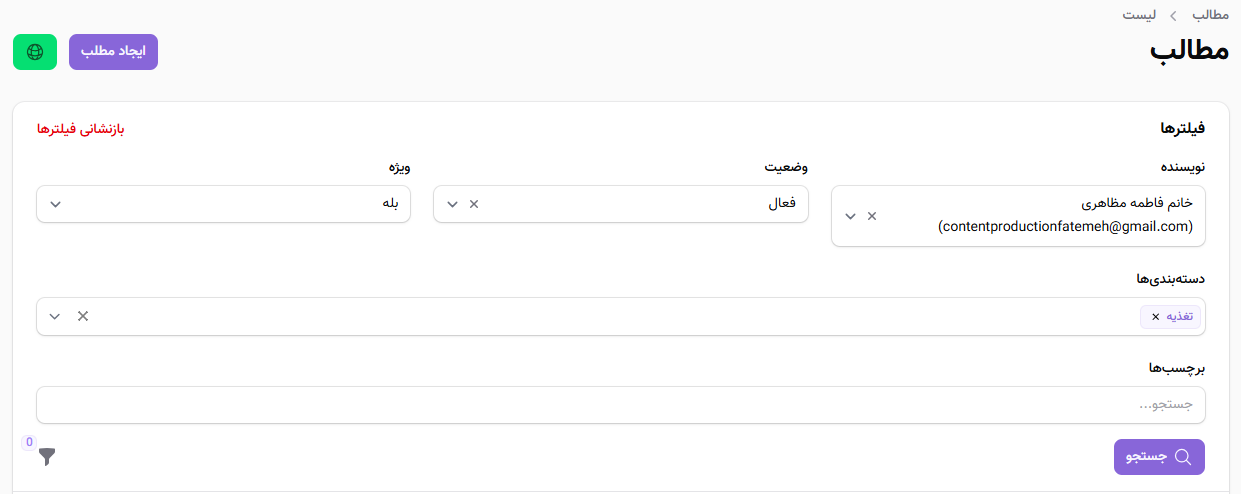
Task: Click the filter count badge 0
Action: 29,442
